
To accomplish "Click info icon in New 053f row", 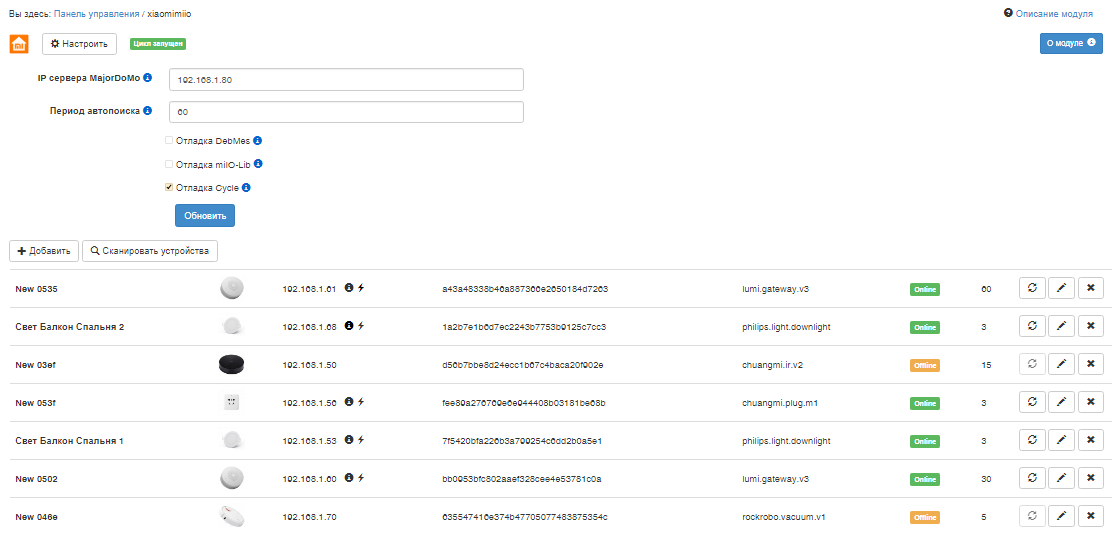I will pyautogui.click(x=349, y=401).
